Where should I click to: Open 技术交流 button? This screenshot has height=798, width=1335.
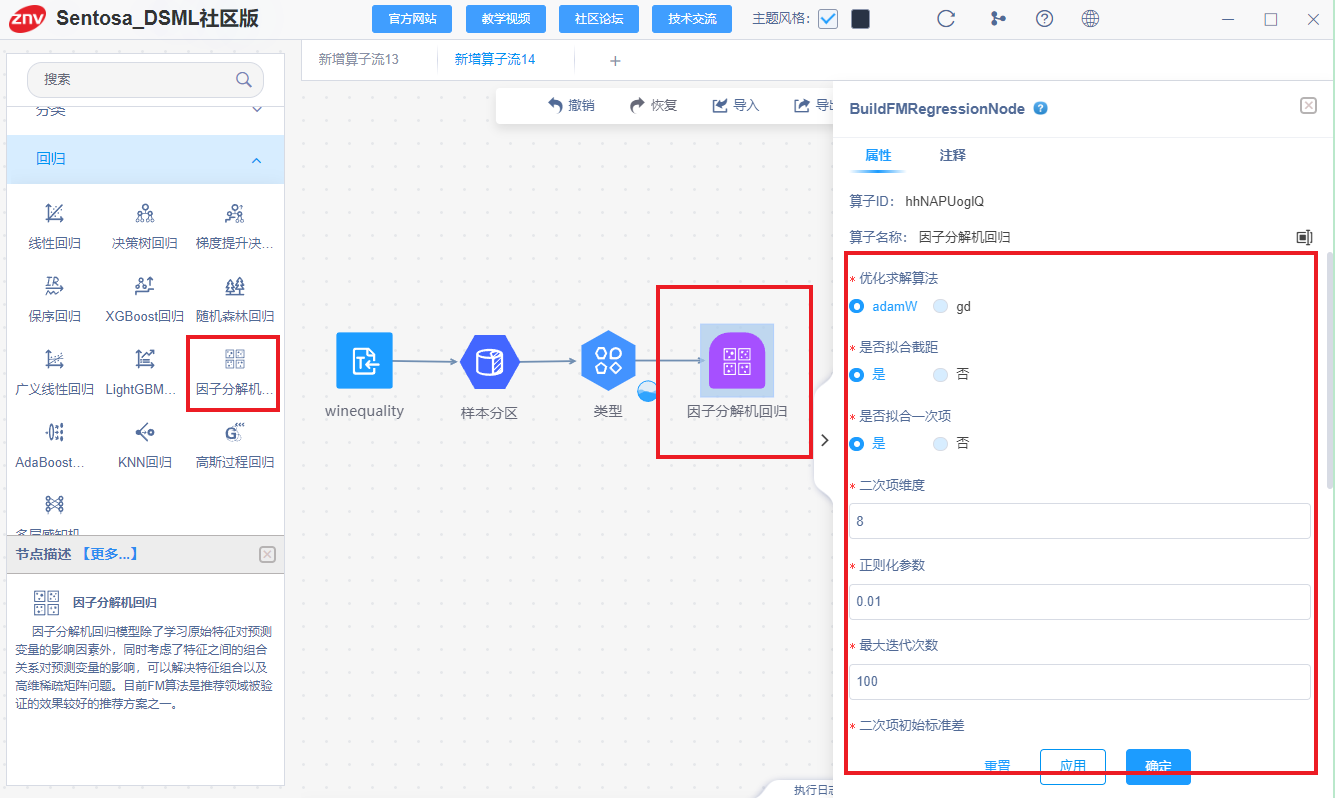pyautogui.click(x=692, y=19)
